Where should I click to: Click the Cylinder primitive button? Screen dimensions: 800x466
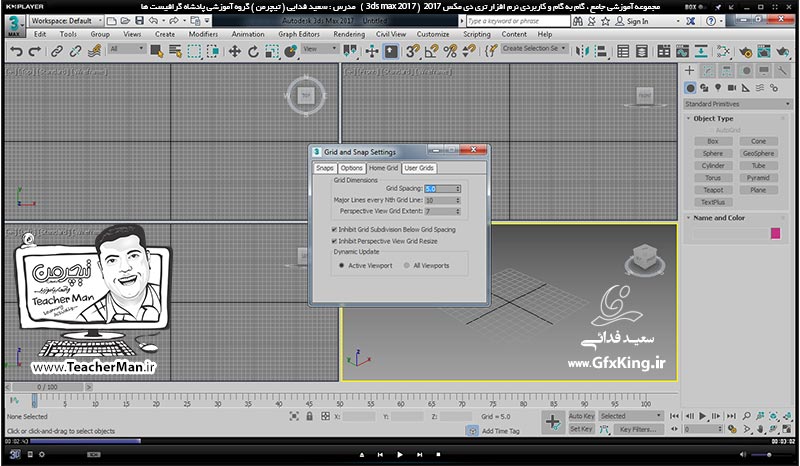713,166
